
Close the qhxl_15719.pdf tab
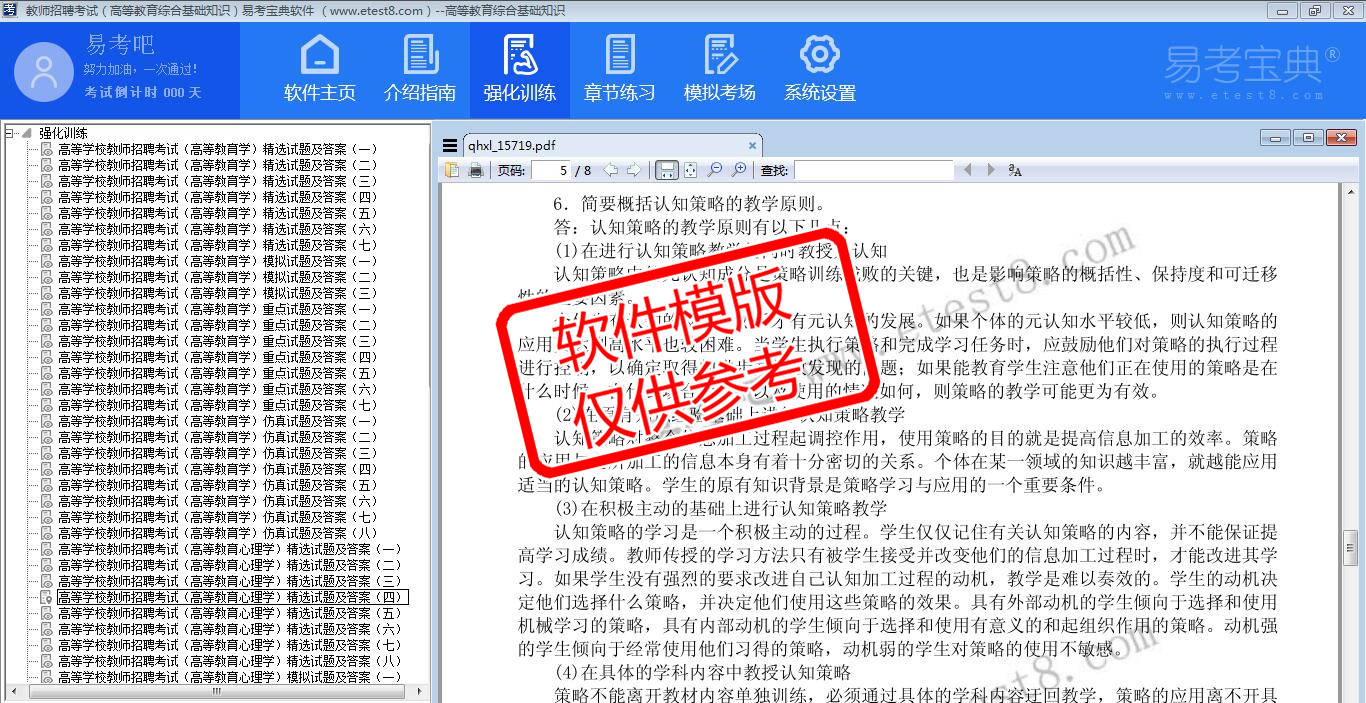pyautogui.click(x=753, y=146)
